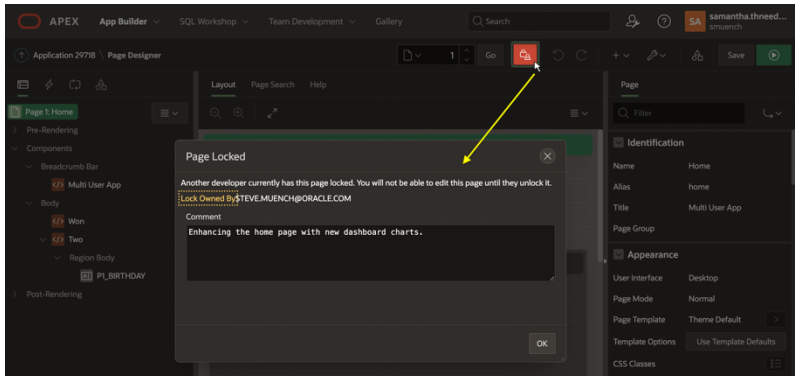Collapse the Appearance section
This screenshot has width=801, height=381.
pyautogui.click(x=618, y=254)
